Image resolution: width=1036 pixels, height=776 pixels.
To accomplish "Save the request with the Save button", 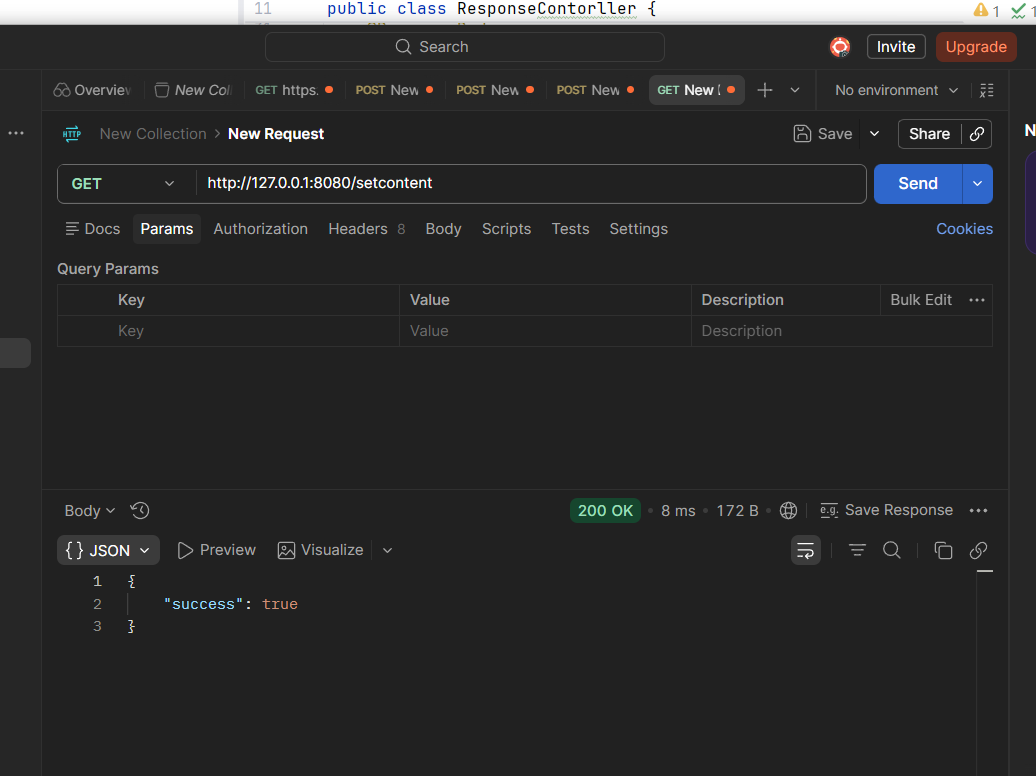I will [823, 134].
